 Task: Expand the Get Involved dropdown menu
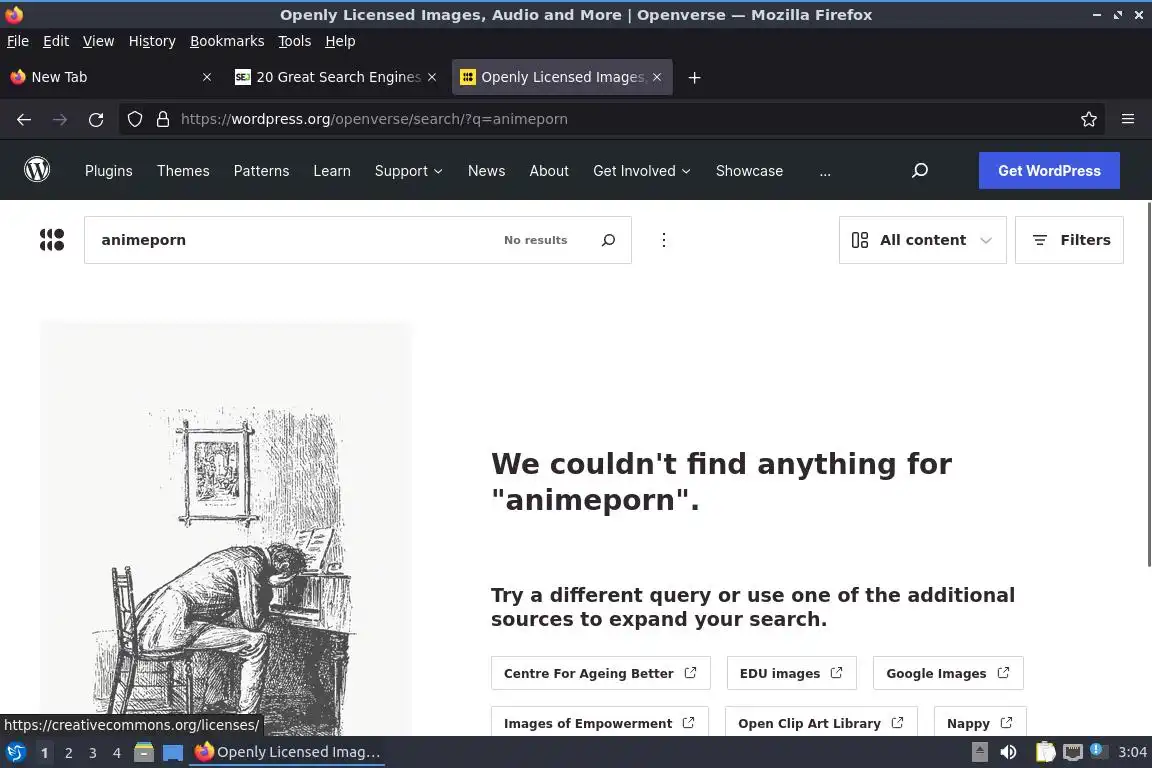641,171
